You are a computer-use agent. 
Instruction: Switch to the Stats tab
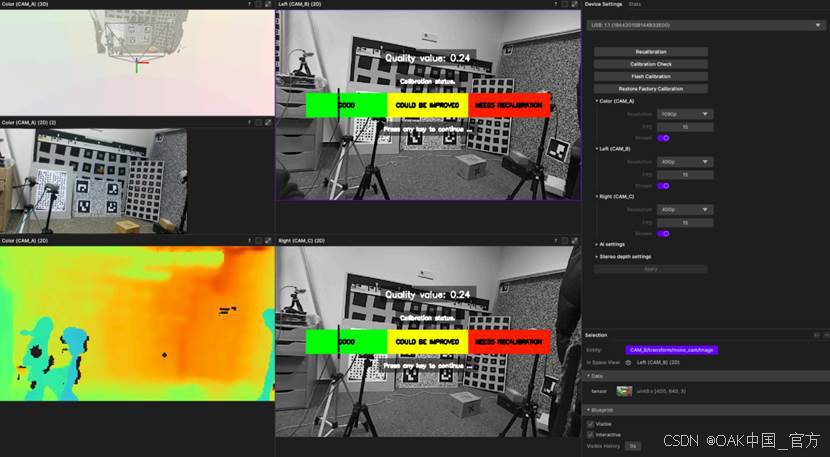tap(635, 4)
